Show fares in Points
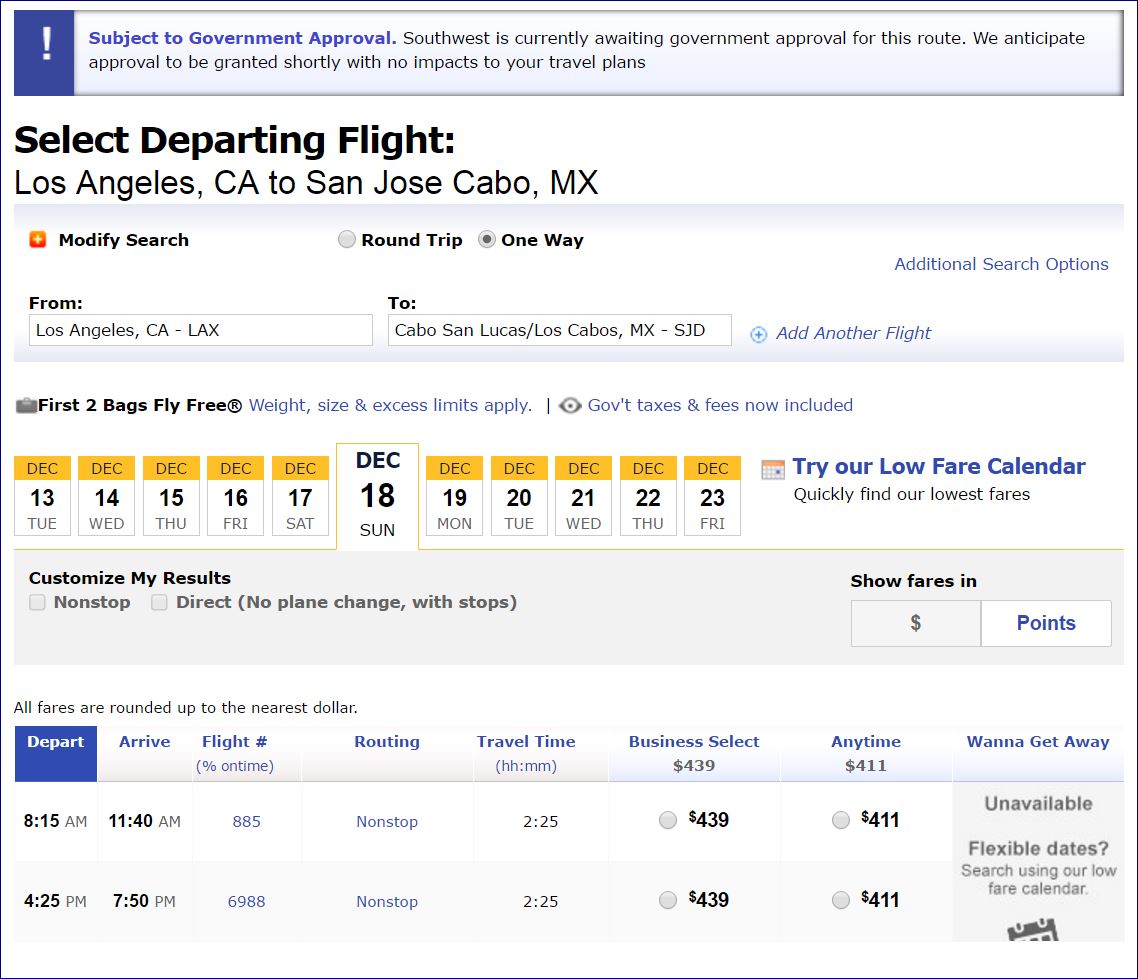1138x979 pixels. 1046,623
